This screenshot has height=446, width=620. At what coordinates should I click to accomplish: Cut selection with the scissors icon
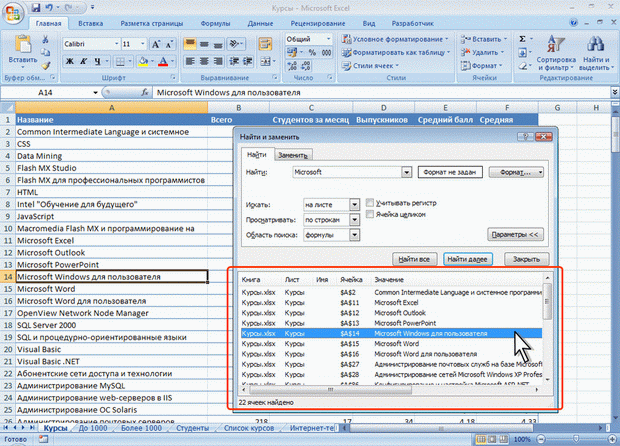[x=45, y=39]
